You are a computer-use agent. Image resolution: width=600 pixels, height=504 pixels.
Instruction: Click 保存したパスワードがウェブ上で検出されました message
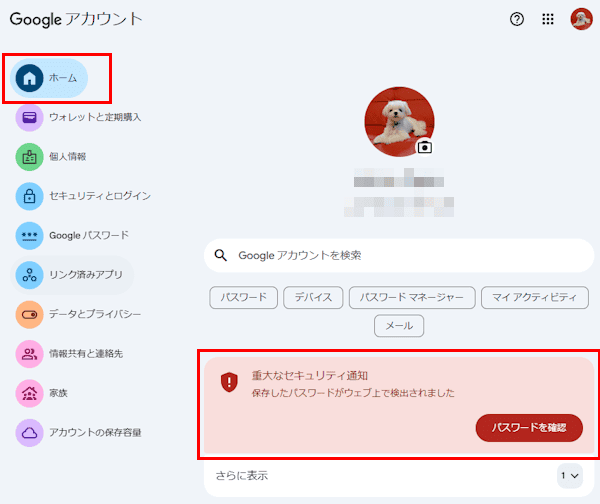(353, 393)
